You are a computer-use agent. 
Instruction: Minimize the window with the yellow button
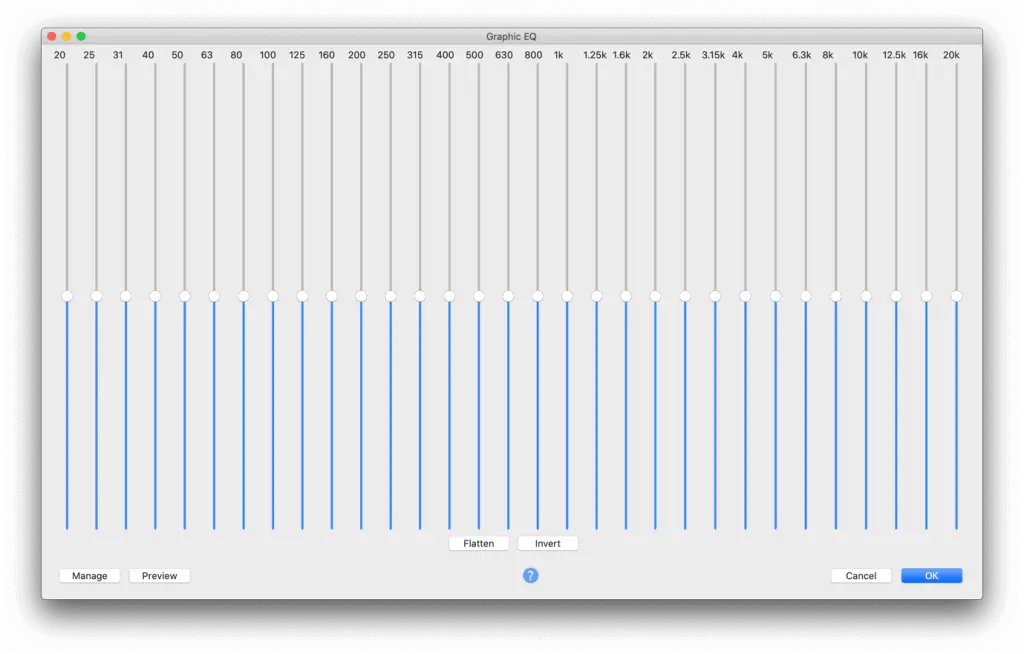[66, 37]
